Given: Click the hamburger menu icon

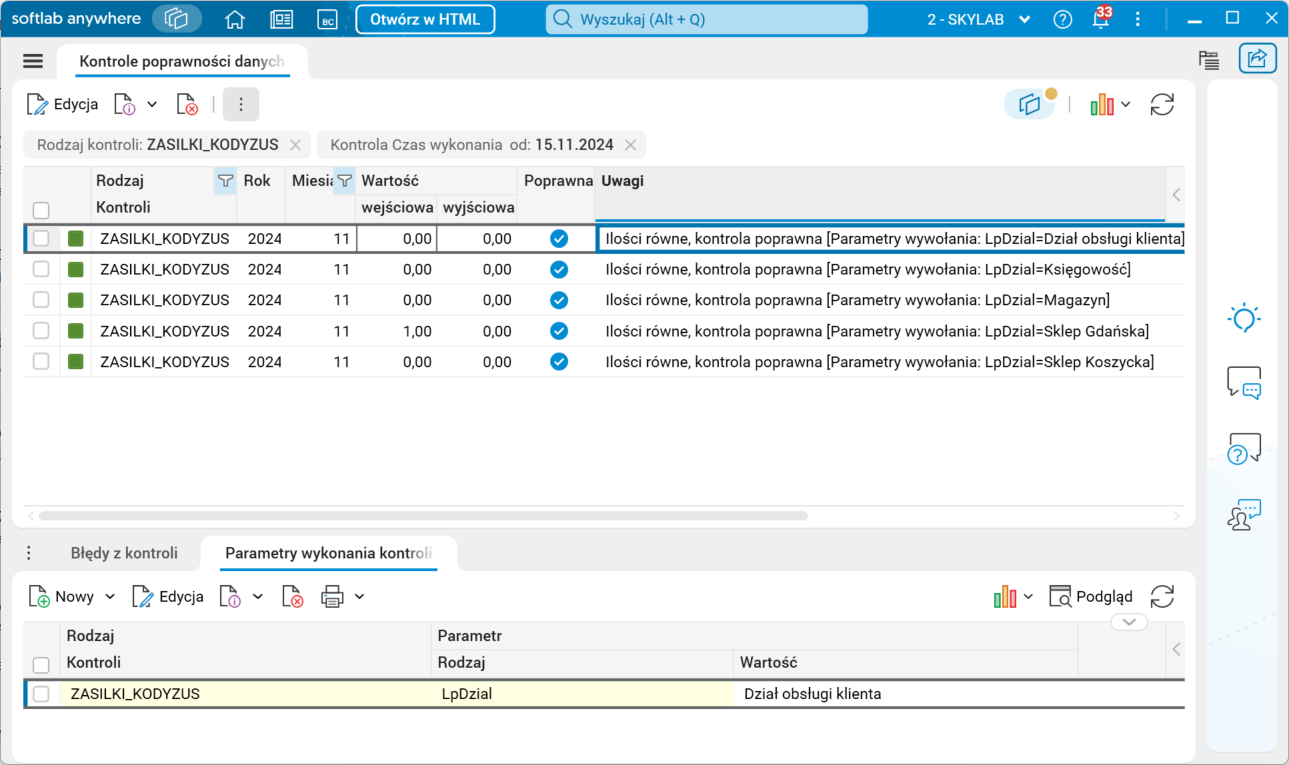Looking at the screenshot, I should pos(33,61).
